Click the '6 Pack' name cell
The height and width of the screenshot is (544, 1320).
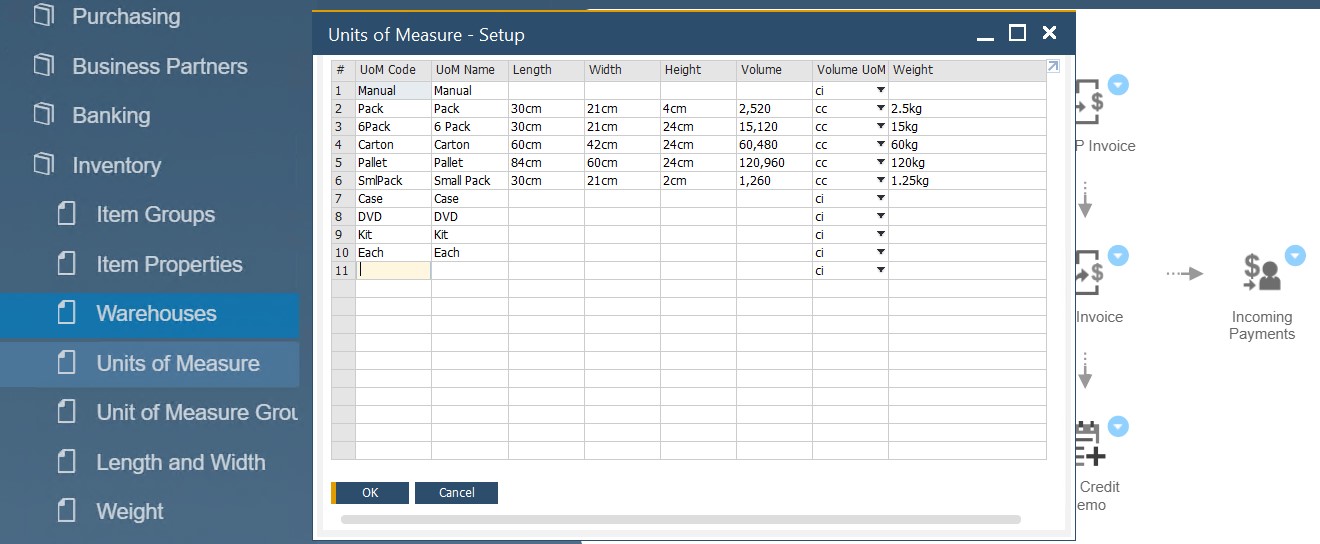point(470,126)
